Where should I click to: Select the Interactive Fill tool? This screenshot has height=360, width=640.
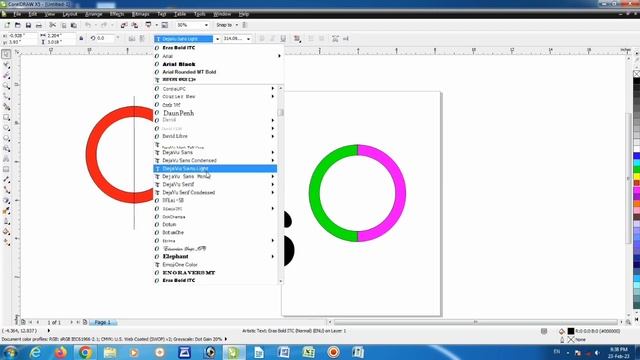pos(6,242)
